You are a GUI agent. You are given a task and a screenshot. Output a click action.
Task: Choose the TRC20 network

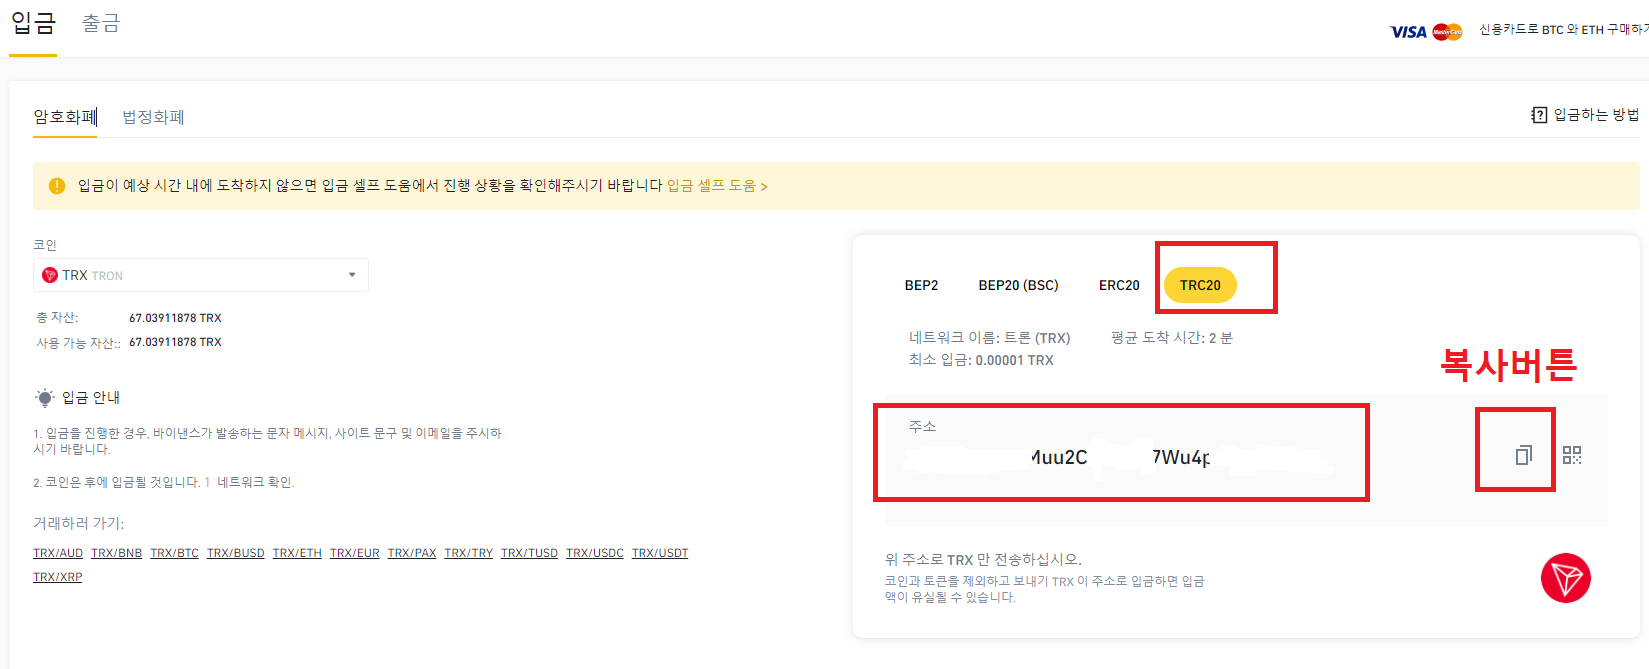coord(1200,285)
